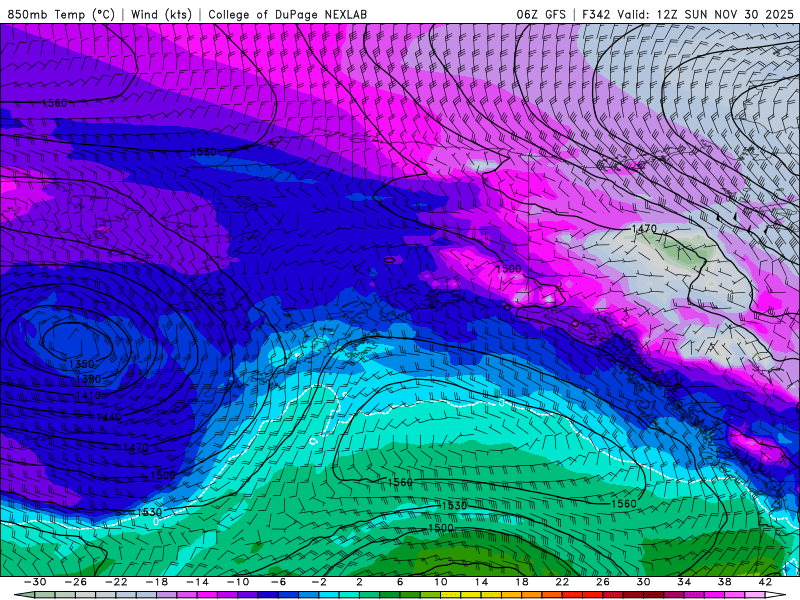Click the "F342" forecast hour text
800x600 pixels.
click(x=596, y=14)
